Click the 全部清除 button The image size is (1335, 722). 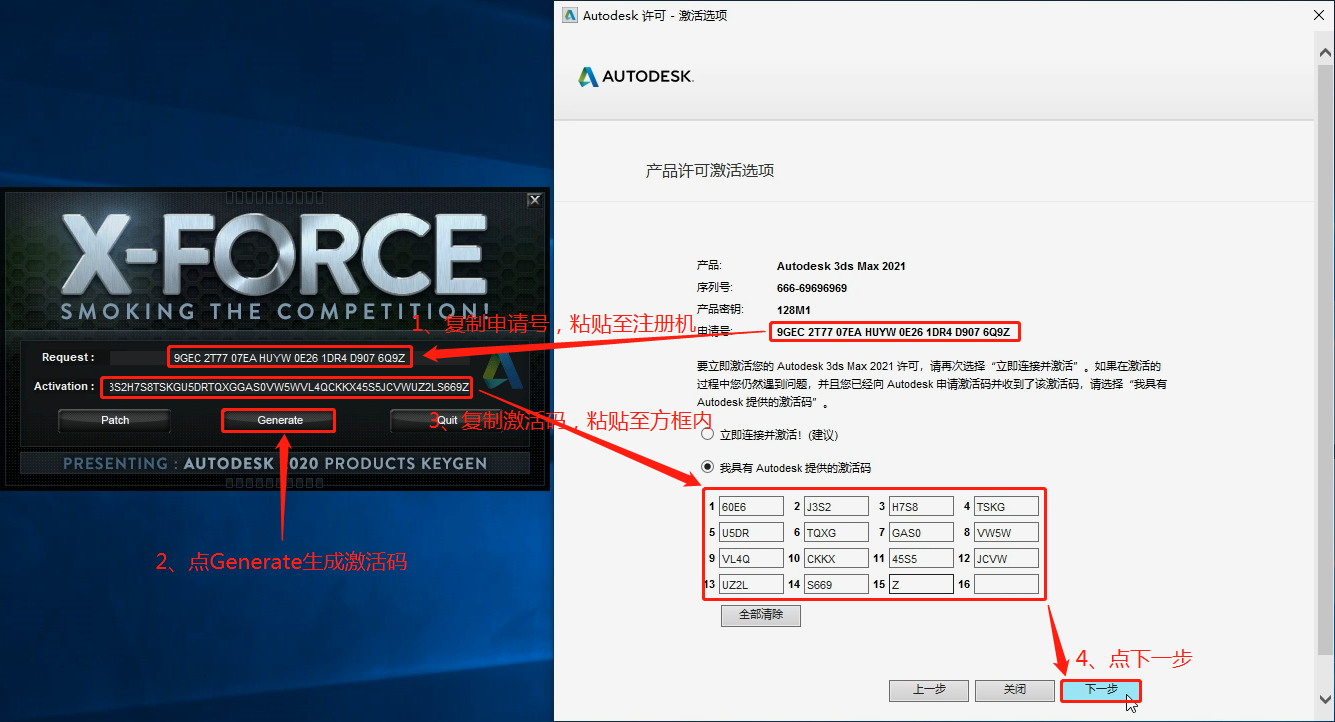coord(761,615)
